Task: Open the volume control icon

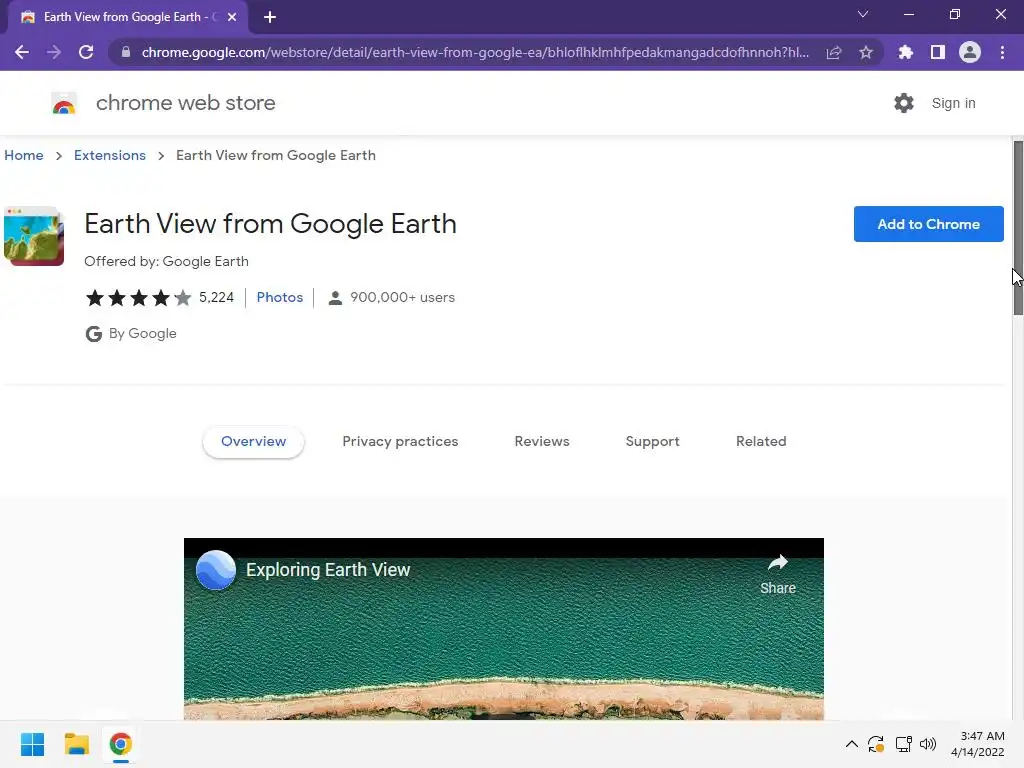Action: (928, 744)
